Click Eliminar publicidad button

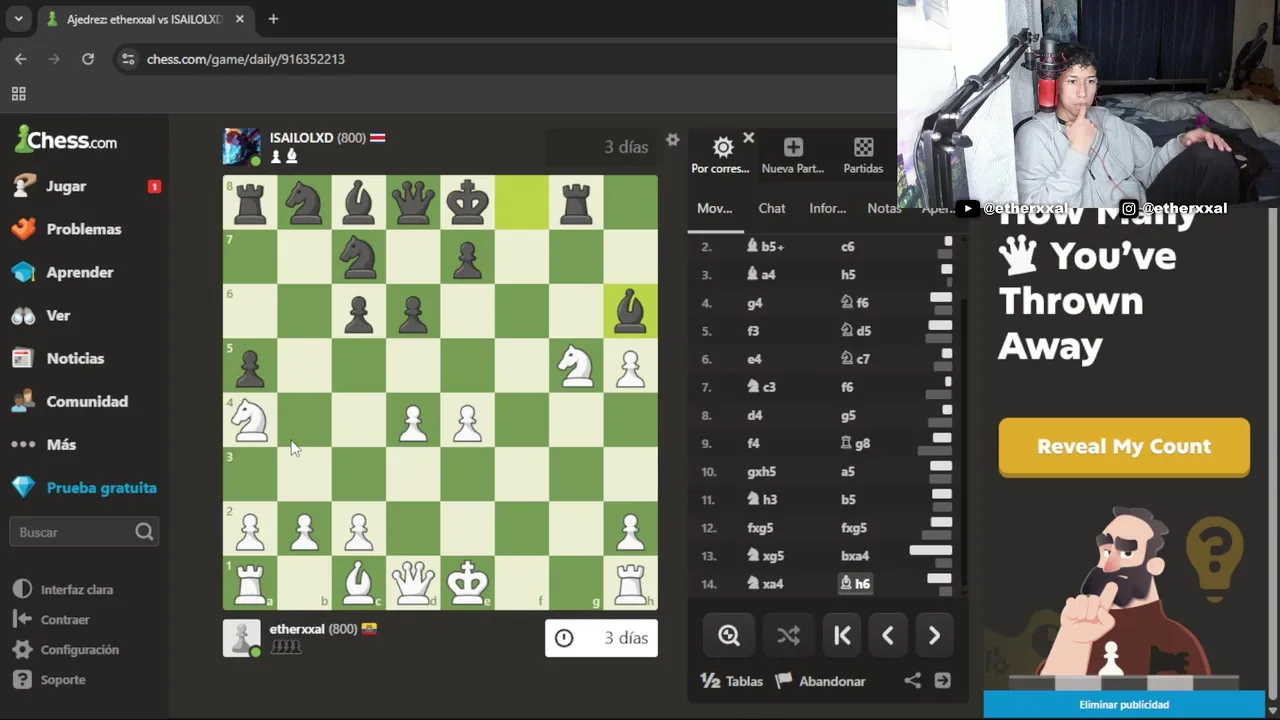click(x=1124, y=705)
